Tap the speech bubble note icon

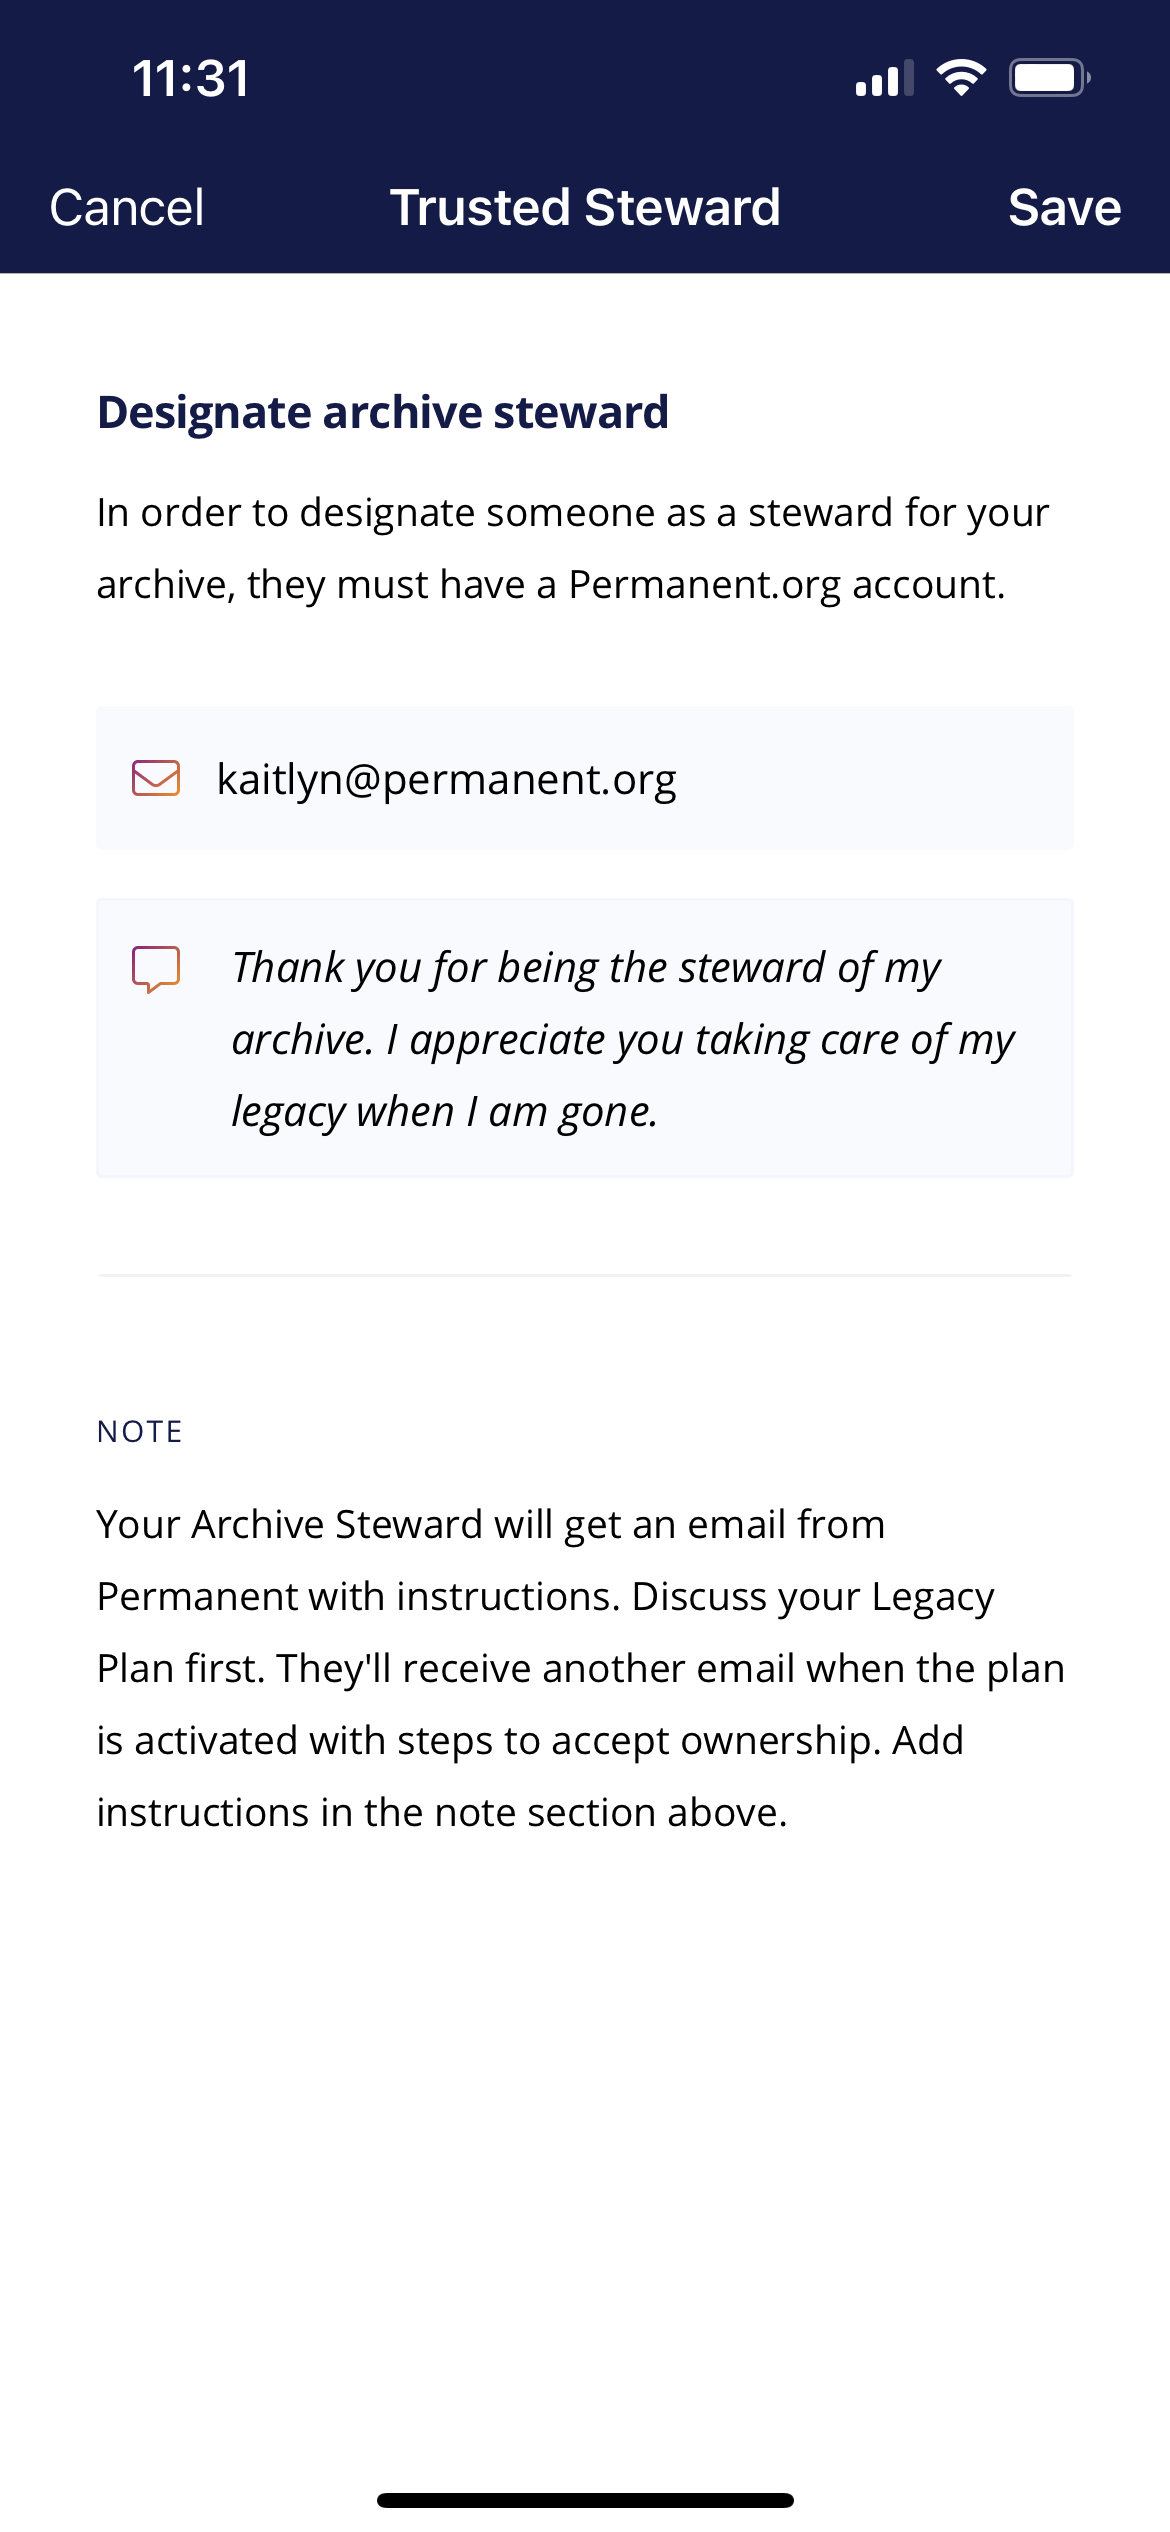tap(156, 969)
